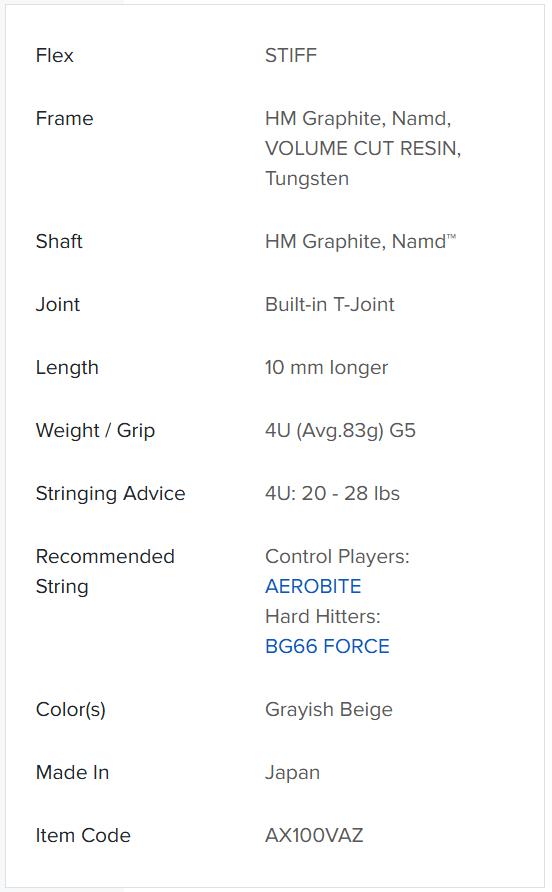
Task: Click the Length label
Action: (67, 367)
